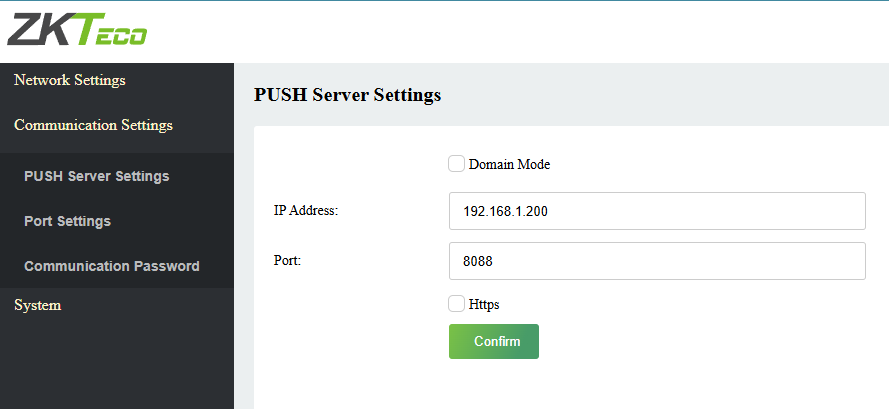This screenshot has width=889, height=409.
Task: Click the ZKTeco logo
Action: [76, 30]
